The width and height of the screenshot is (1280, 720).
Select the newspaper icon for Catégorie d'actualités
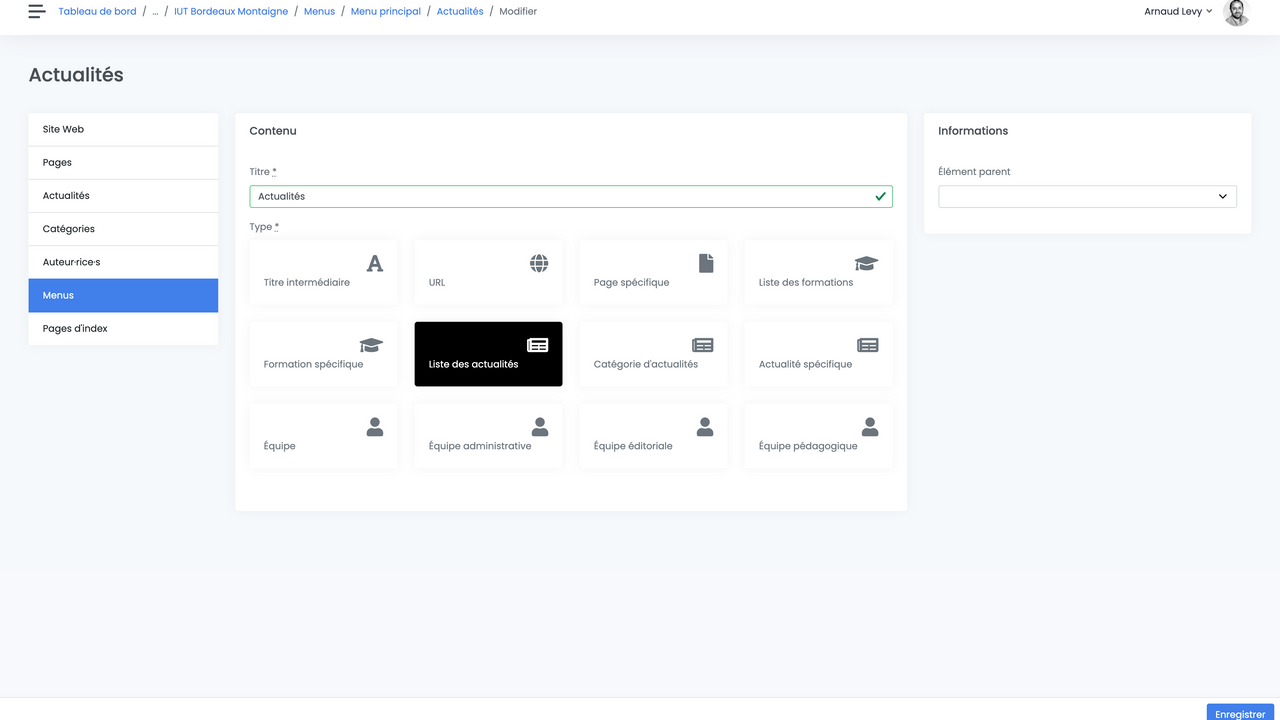[x=703, y=345]
